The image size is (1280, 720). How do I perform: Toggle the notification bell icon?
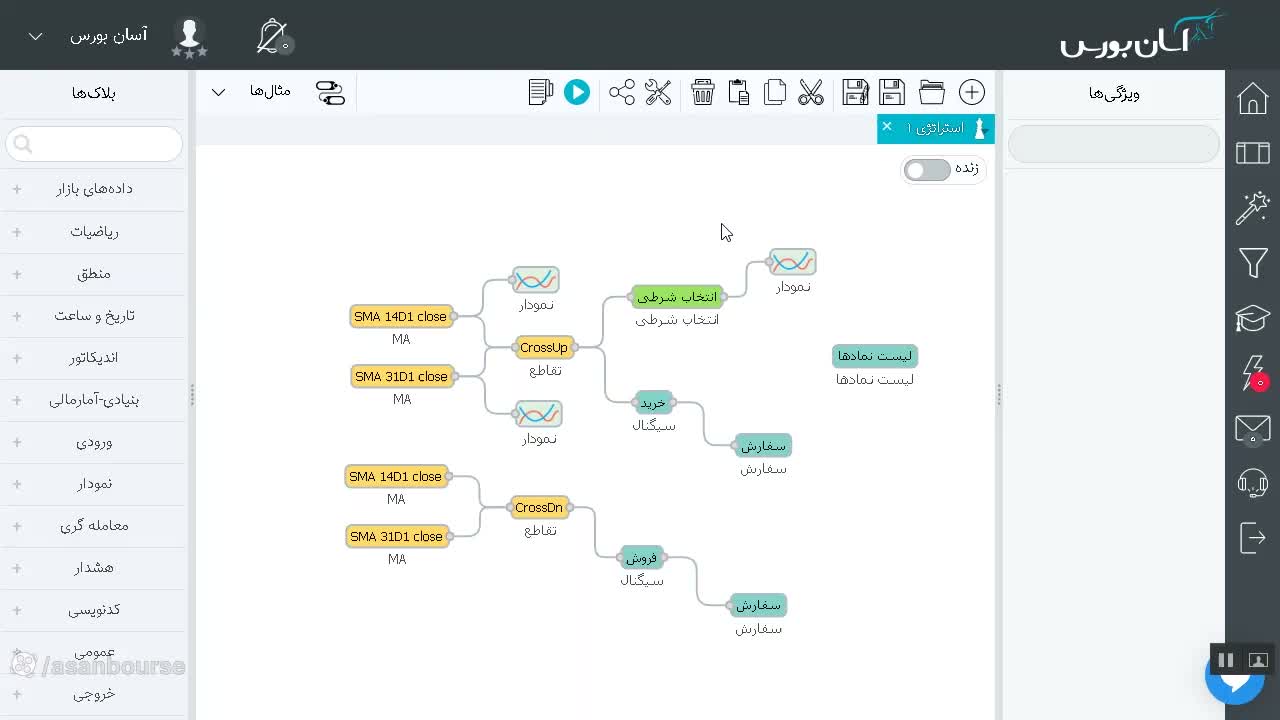pyautogui.click(x=273, y=37)
